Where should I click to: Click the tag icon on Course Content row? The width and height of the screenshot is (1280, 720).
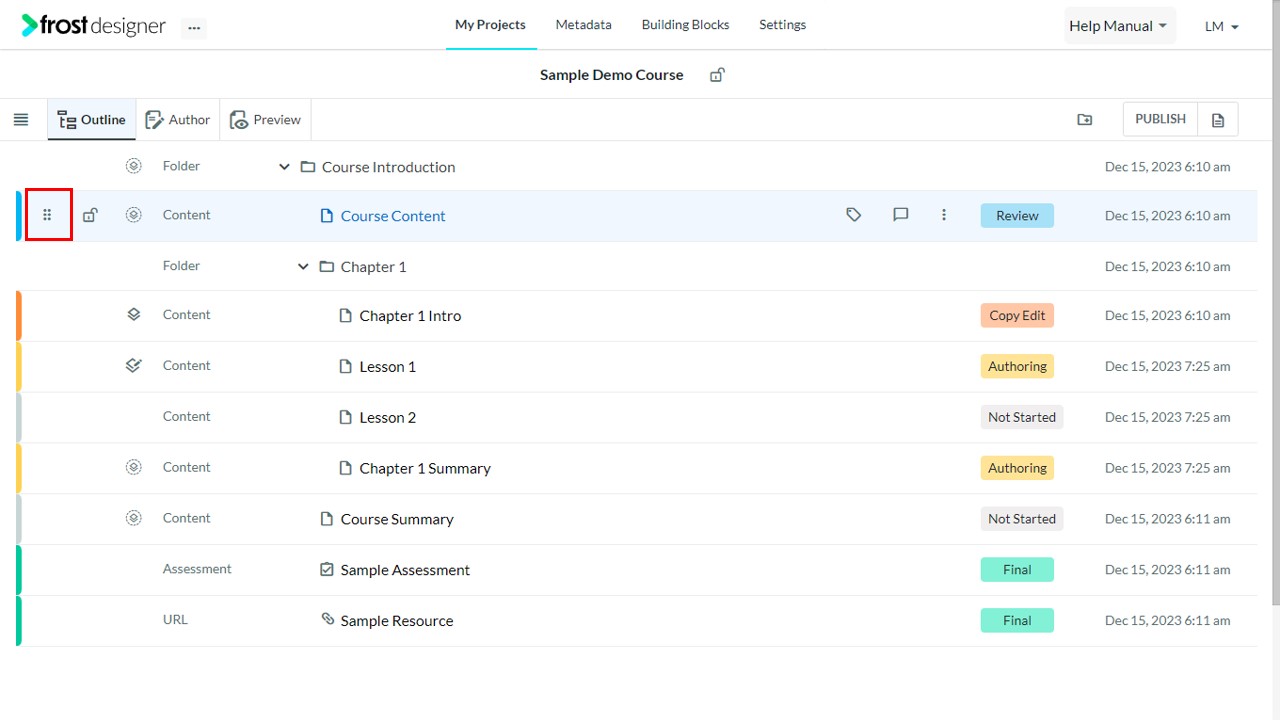pyautogui.click(x=854, y=215)
